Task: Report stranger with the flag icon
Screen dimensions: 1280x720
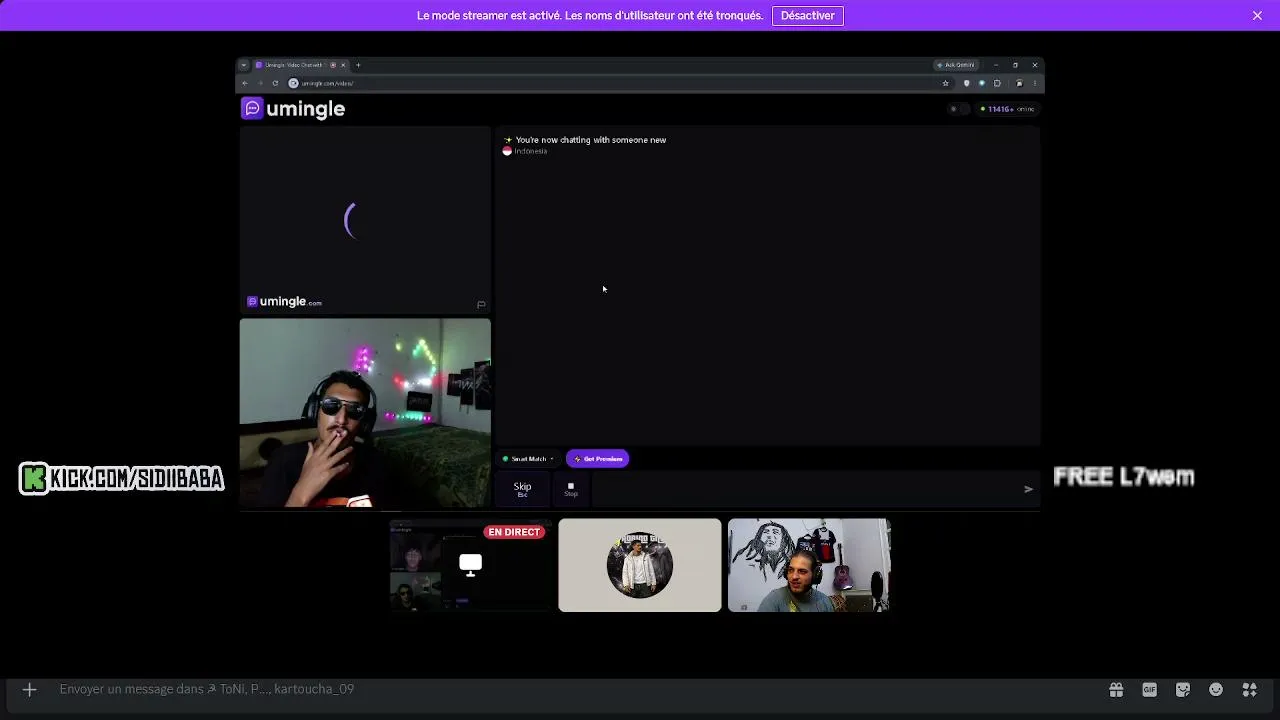Action: 481,304
